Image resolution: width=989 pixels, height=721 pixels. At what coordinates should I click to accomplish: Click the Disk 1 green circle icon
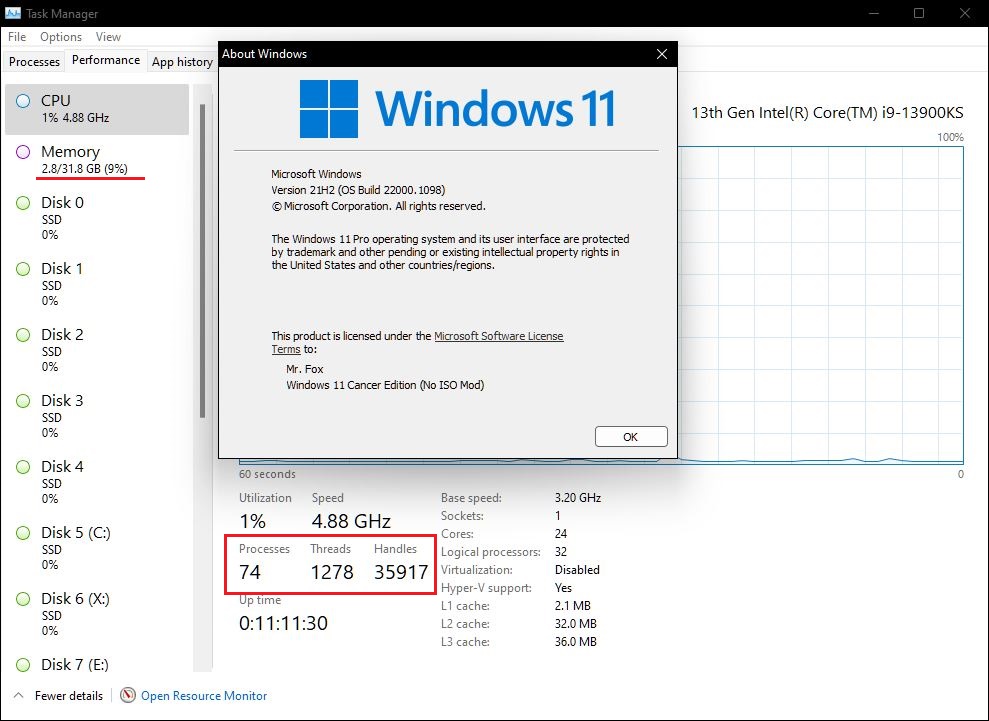point(23,269)
